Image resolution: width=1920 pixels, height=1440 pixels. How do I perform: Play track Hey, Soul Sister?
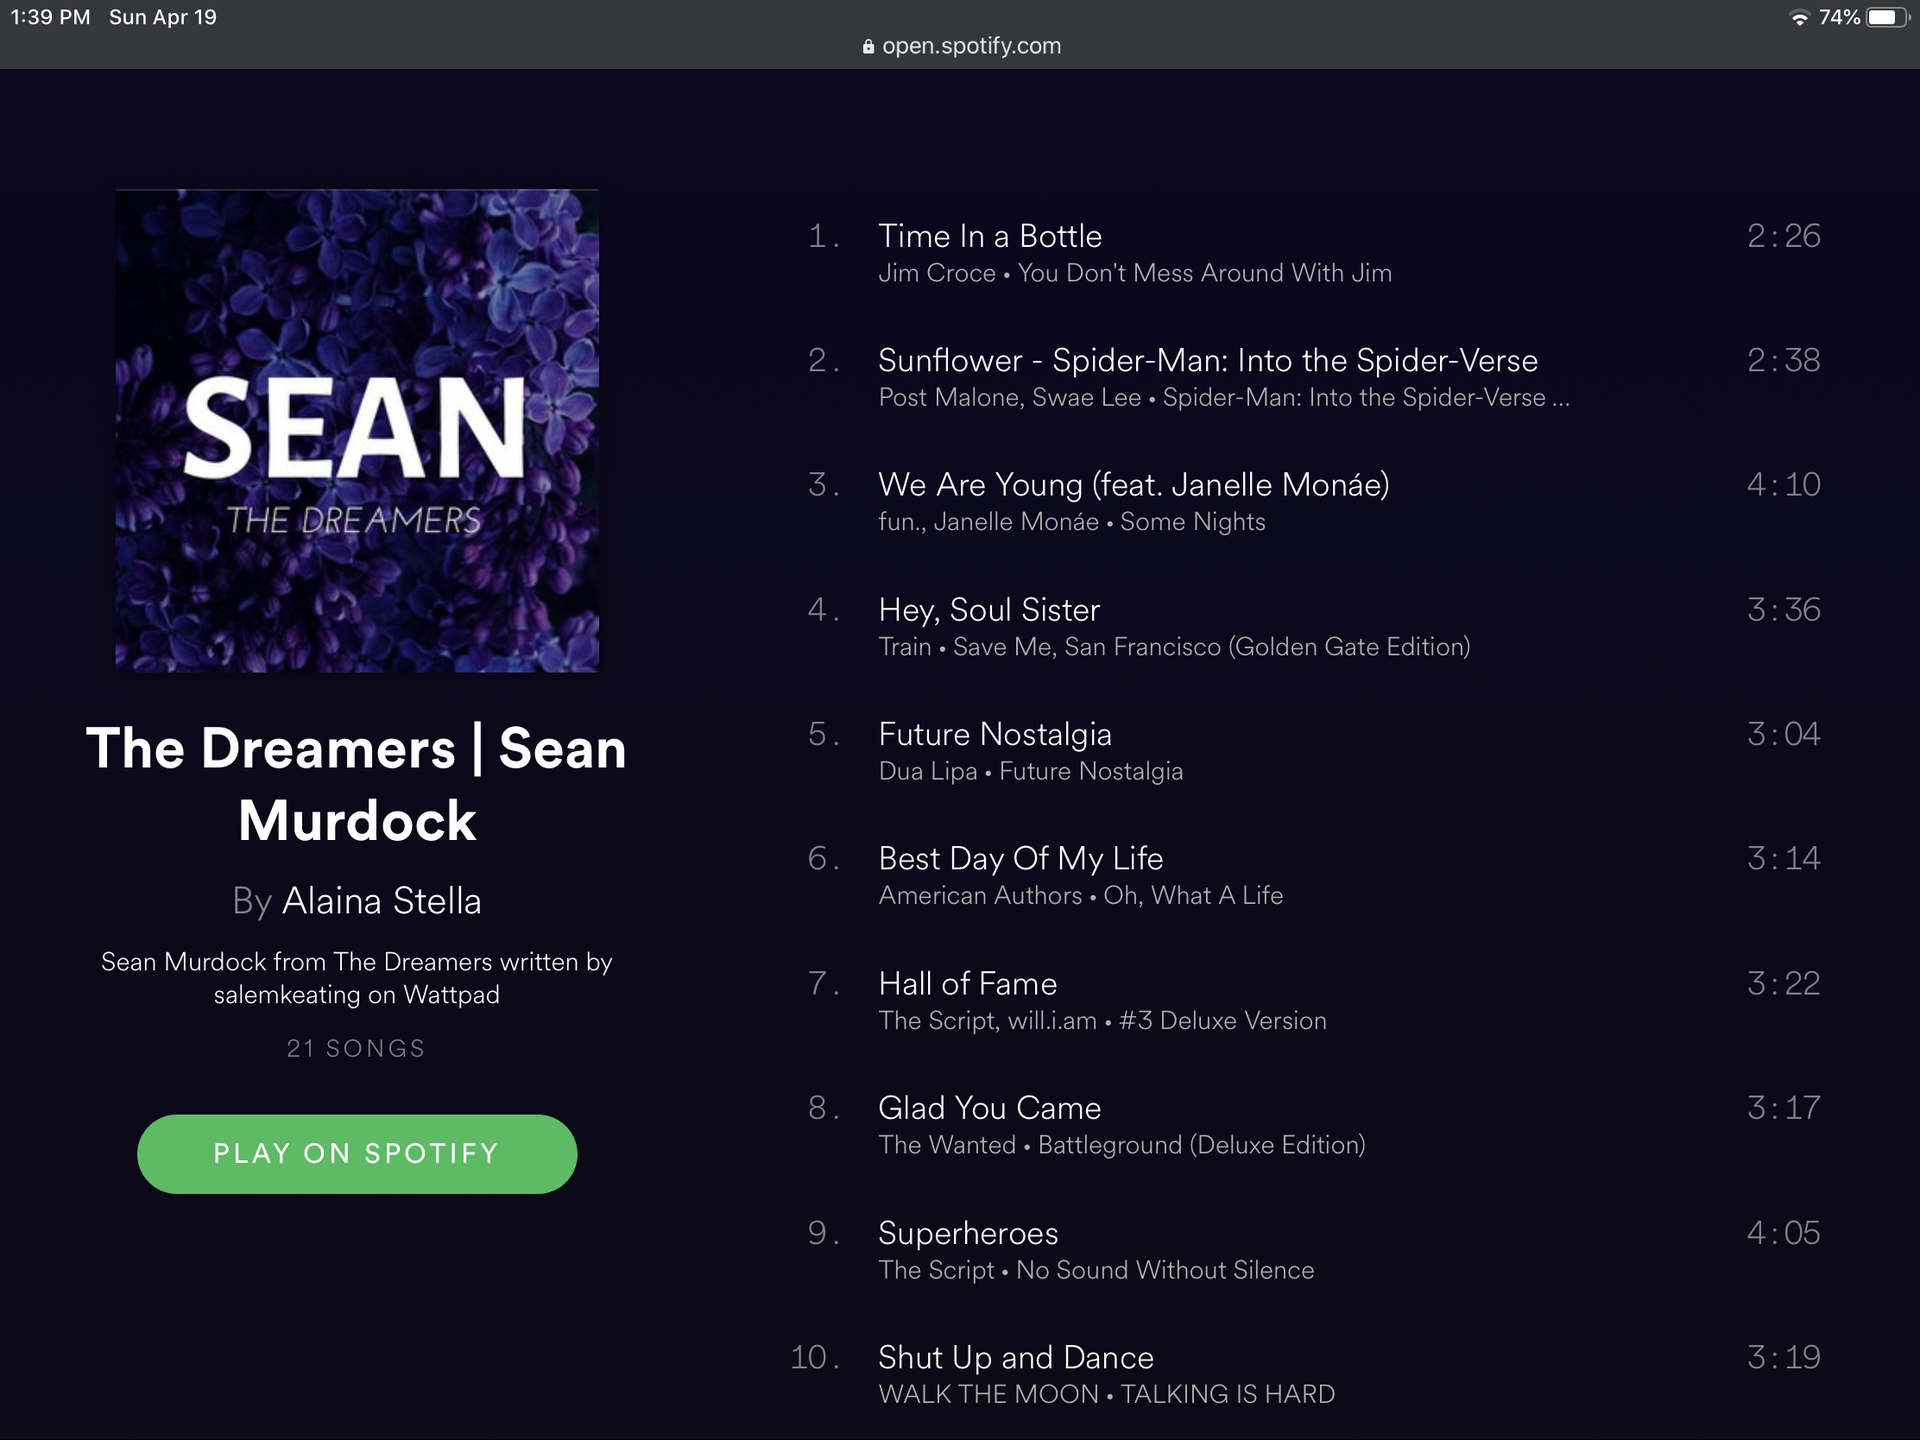coord(989,610)
